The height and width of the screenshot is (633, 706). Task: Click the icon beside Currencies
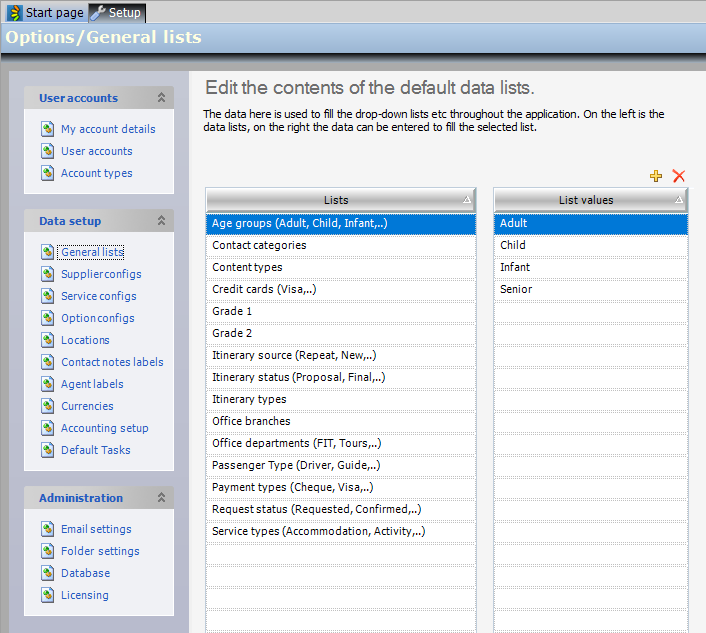48,406
